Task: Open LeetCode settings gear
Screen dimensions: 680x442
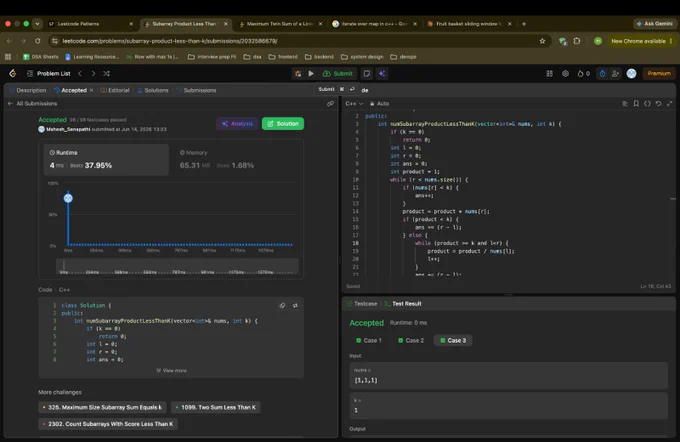Action: click(565, 74)
